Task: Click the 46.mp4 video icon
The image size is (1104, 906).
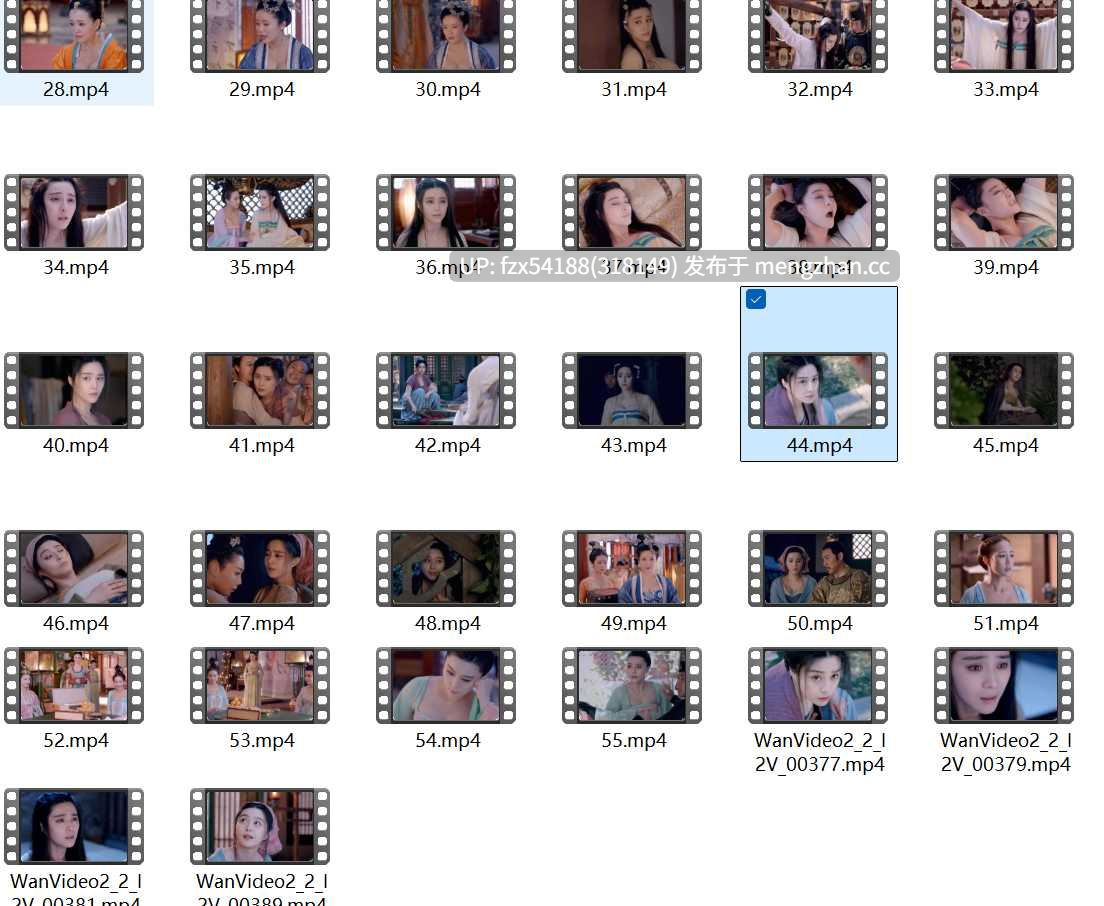Action: click(x=74, y=569)
